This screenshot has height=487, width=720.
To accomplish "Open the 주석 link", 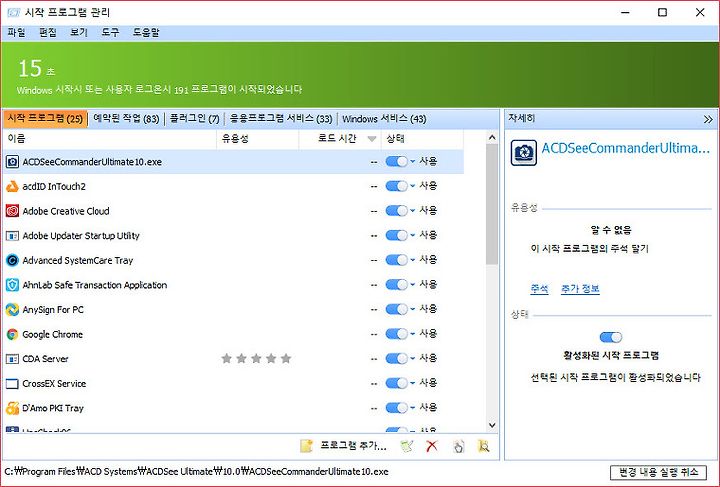I will 540,289.
